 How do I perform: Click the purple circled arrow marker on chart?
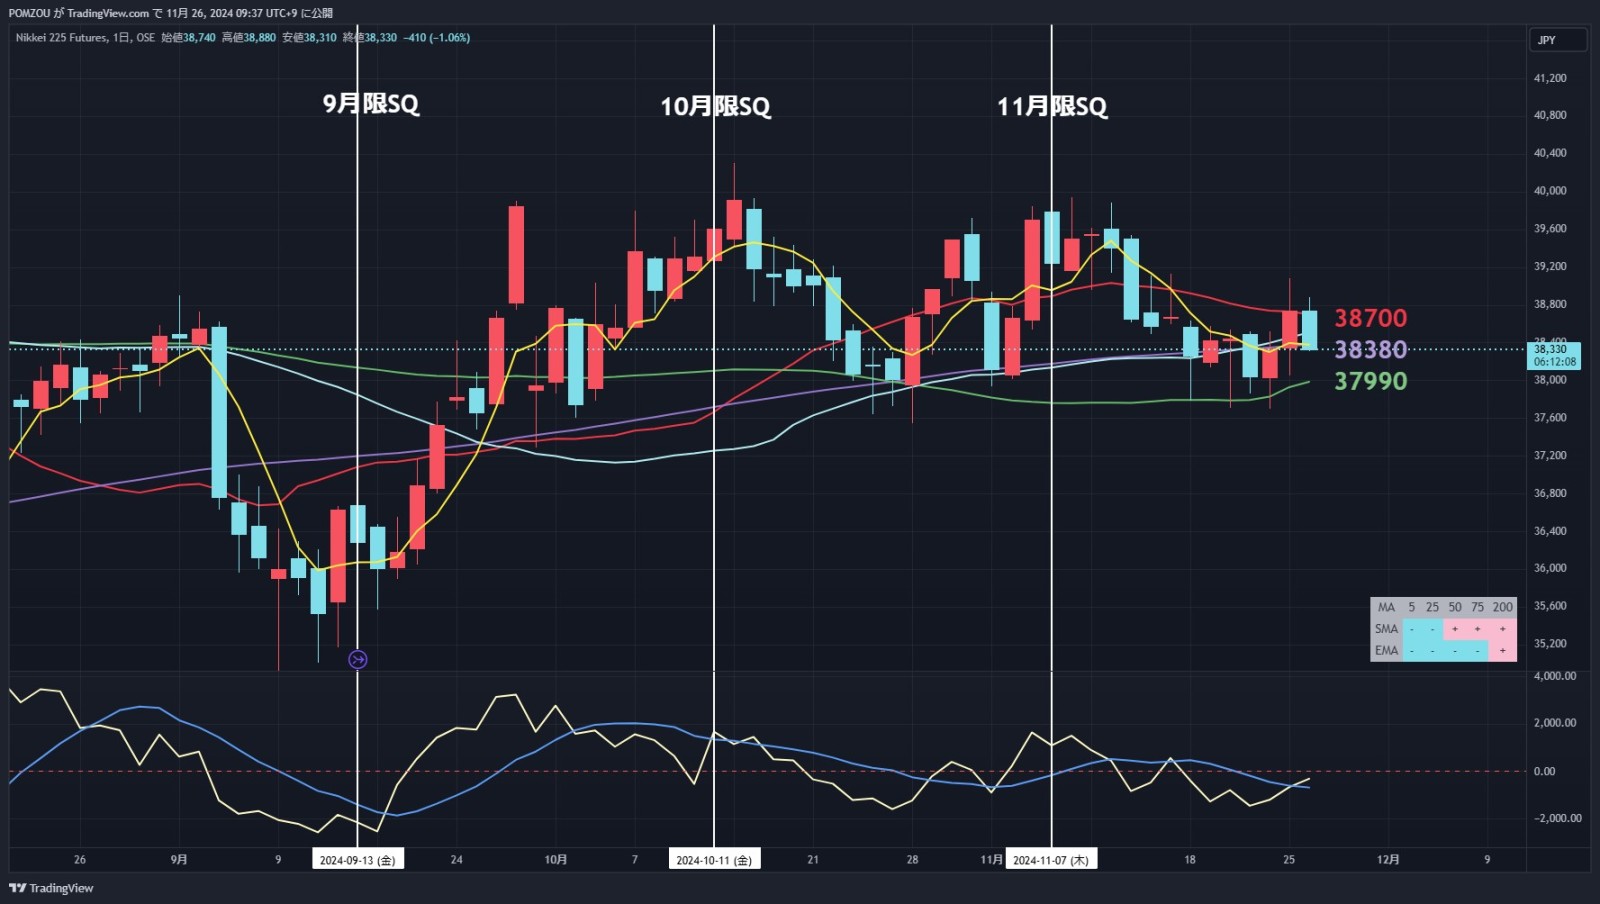(357, 659)
